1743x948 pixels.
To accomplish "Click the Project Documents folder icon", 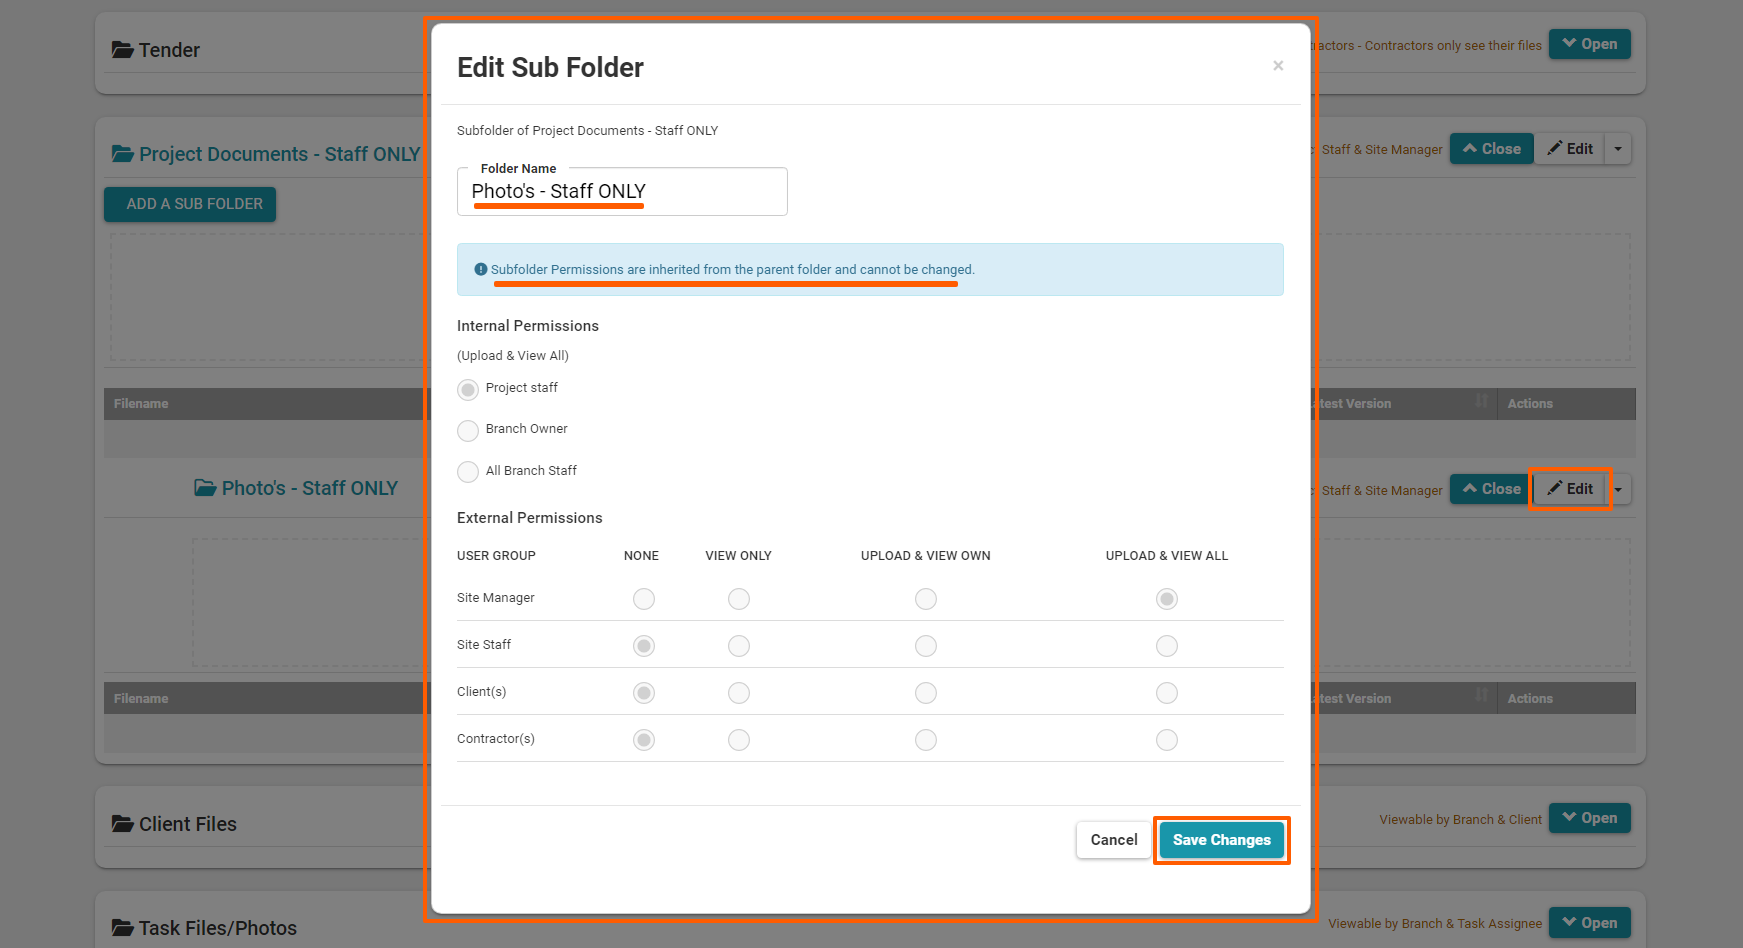I will tap(123, 154).
